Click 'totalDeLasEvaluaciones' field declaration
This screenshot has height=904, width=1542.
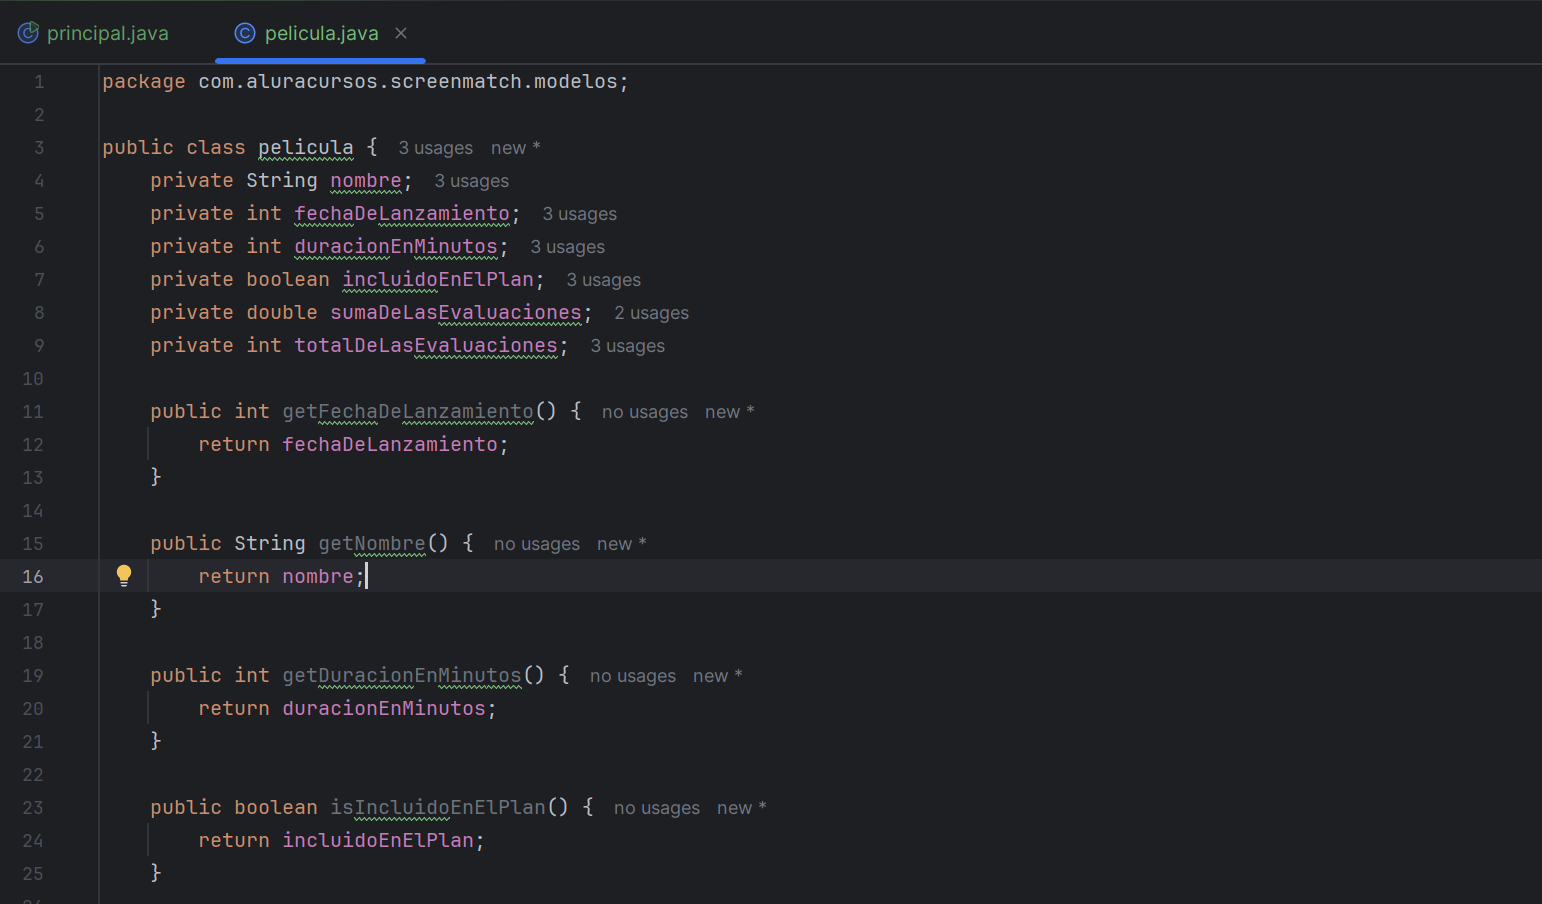[x=426, y=345]
